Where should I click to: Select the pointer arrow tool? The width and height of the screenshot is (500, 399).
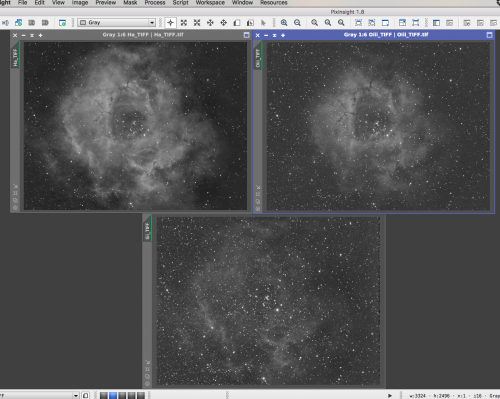[x=263, y=23]
